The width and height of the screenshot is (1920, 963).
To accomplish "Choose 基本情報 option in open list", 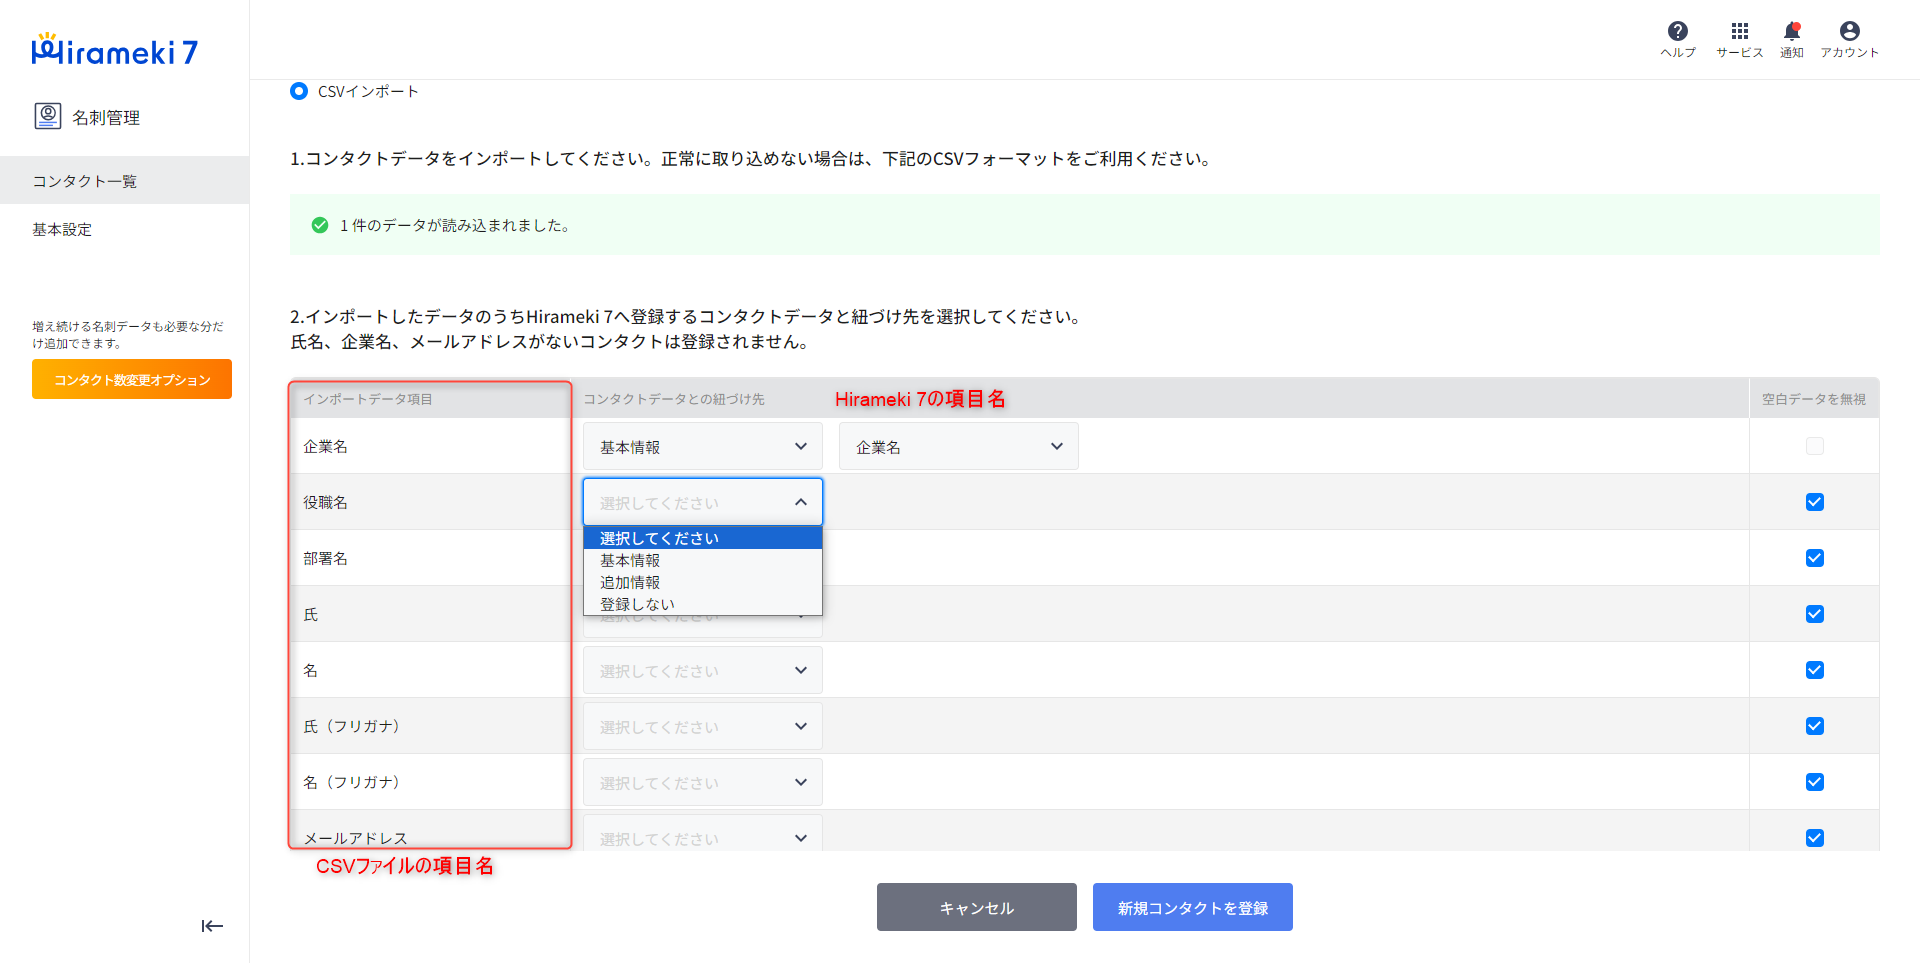I will (703, 560).
